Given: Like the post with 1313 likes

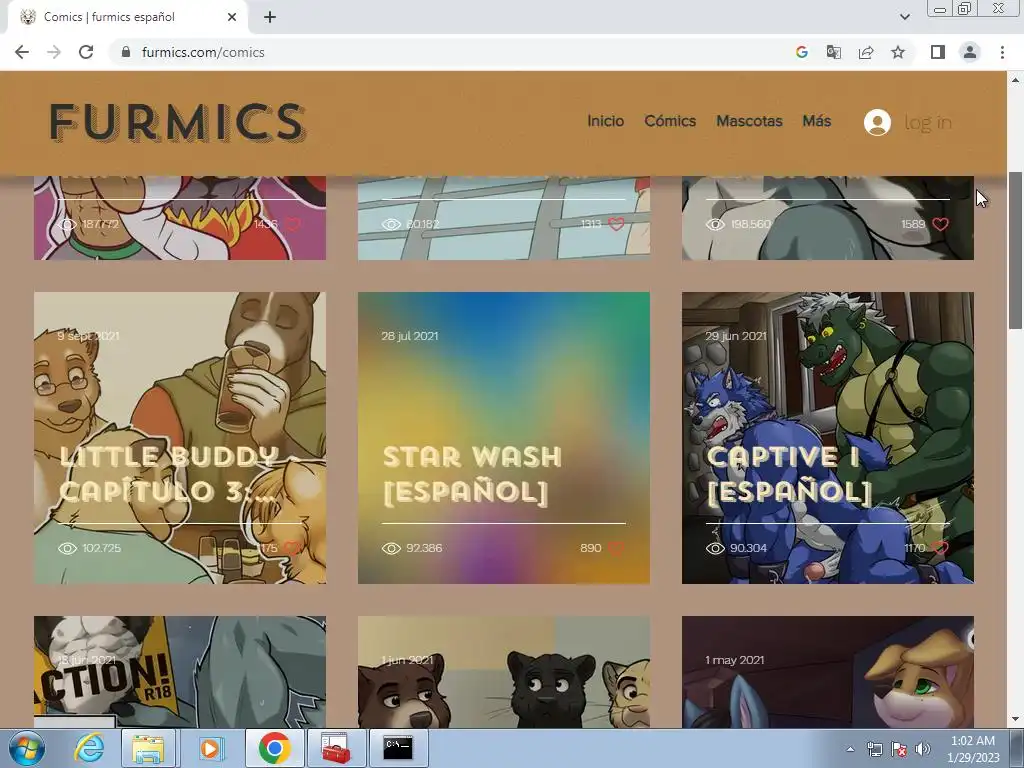Looking at the screenshot, I should coord(616,224).
